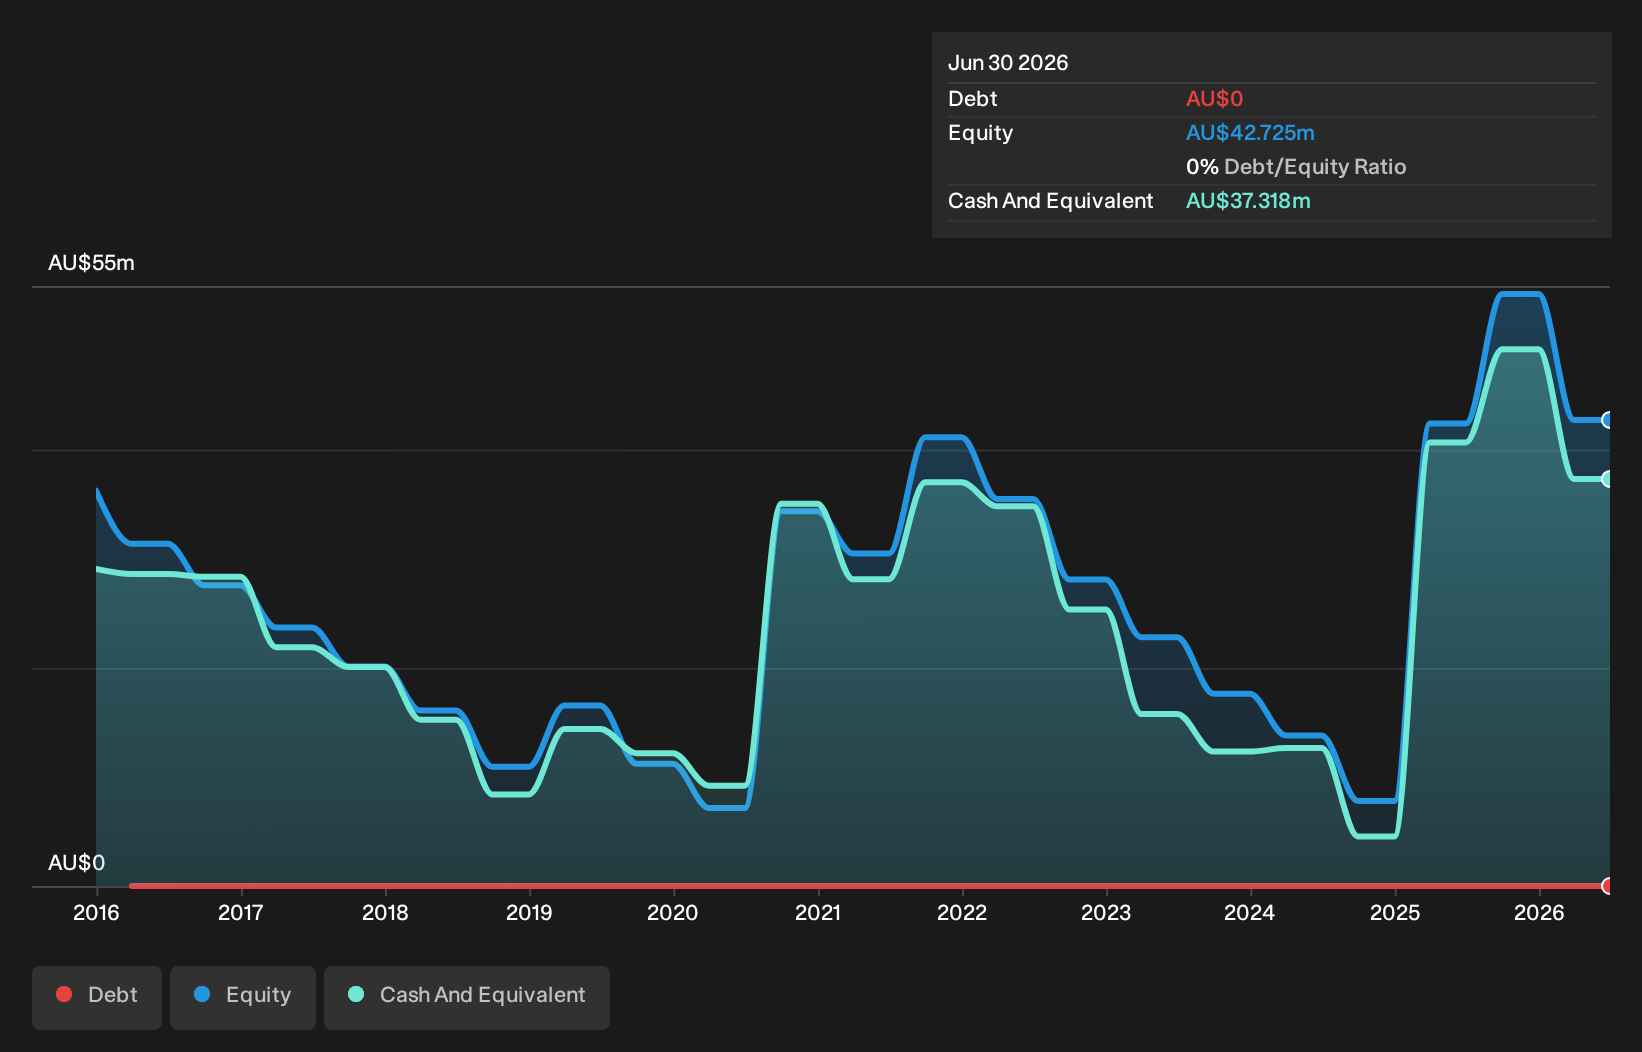Click the red Debt end-point marker

1608,886
